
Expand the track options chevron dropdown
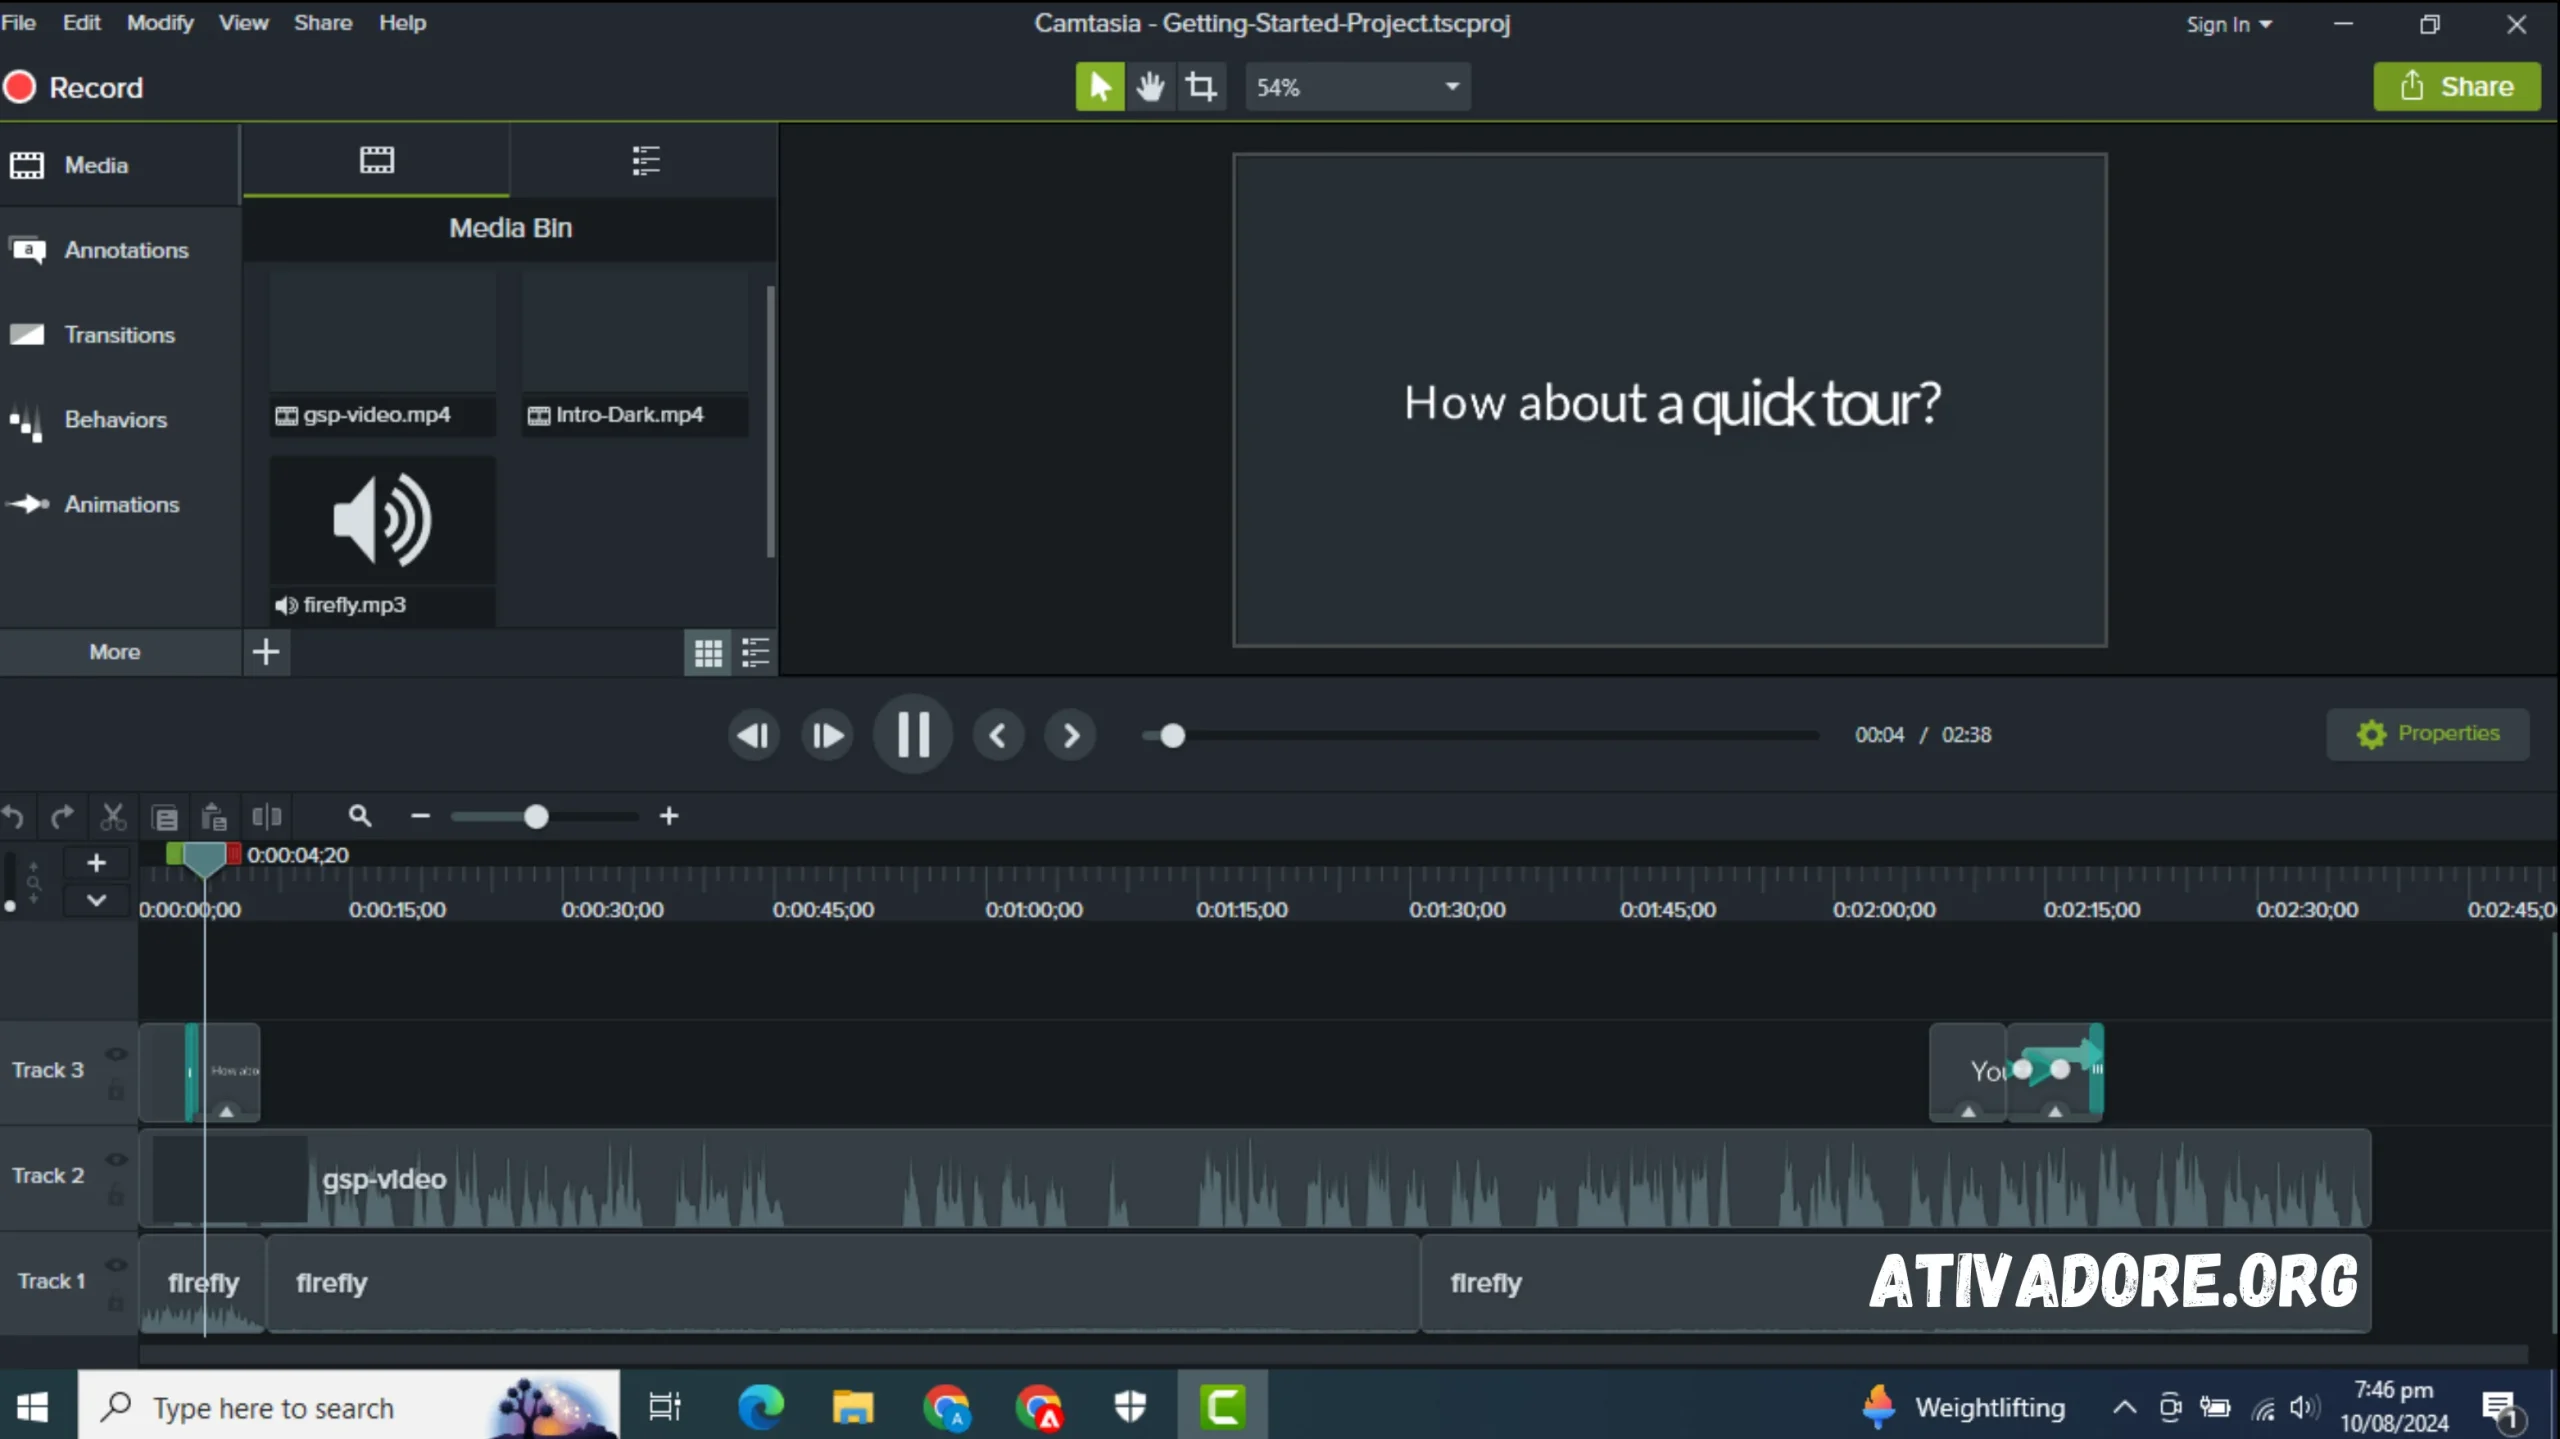coord(96,900)
